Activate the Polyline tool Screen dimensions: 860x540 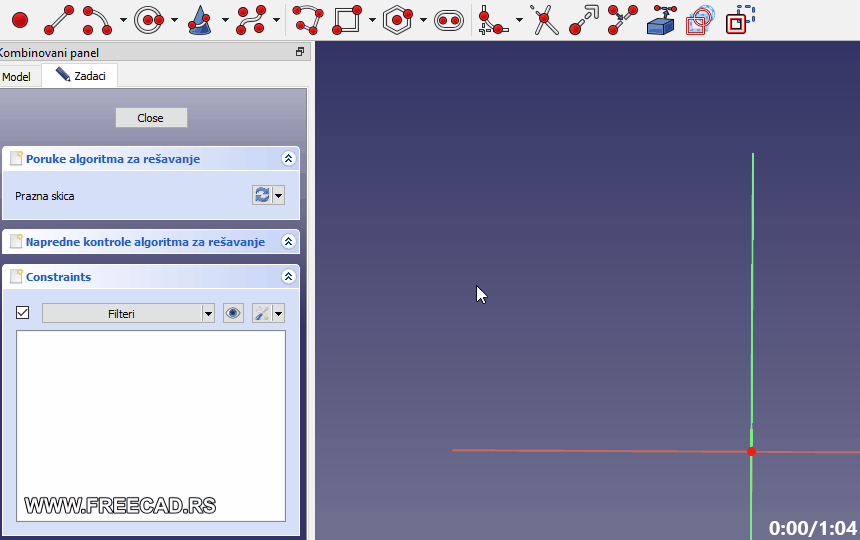[x=308, y=19]
